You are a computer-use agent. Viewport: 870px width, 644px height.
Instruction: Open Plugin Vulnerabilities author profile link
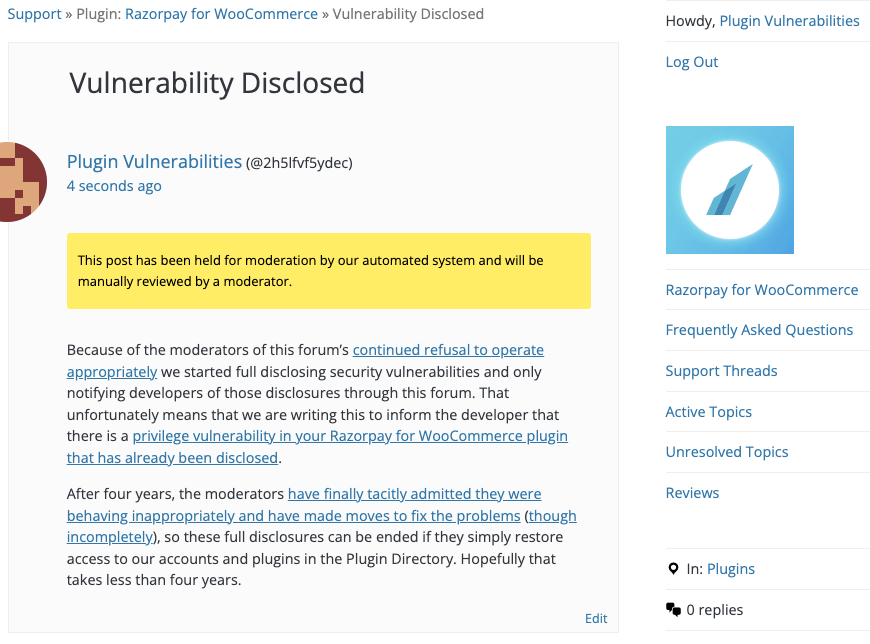click(x=154, y=161)
